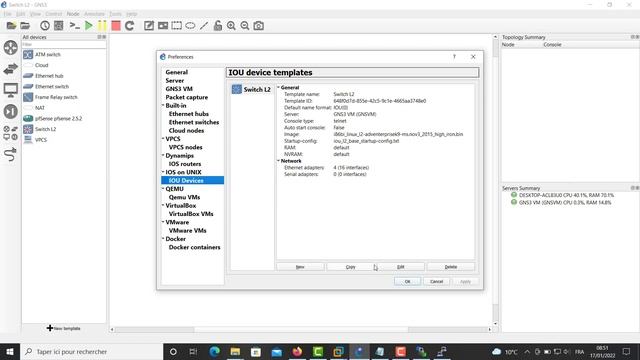The width and height of the screenshot is (640, 360).
Task: Select the Draw rectangle tool
Action: pyautogui.click(x=176, y=26)
